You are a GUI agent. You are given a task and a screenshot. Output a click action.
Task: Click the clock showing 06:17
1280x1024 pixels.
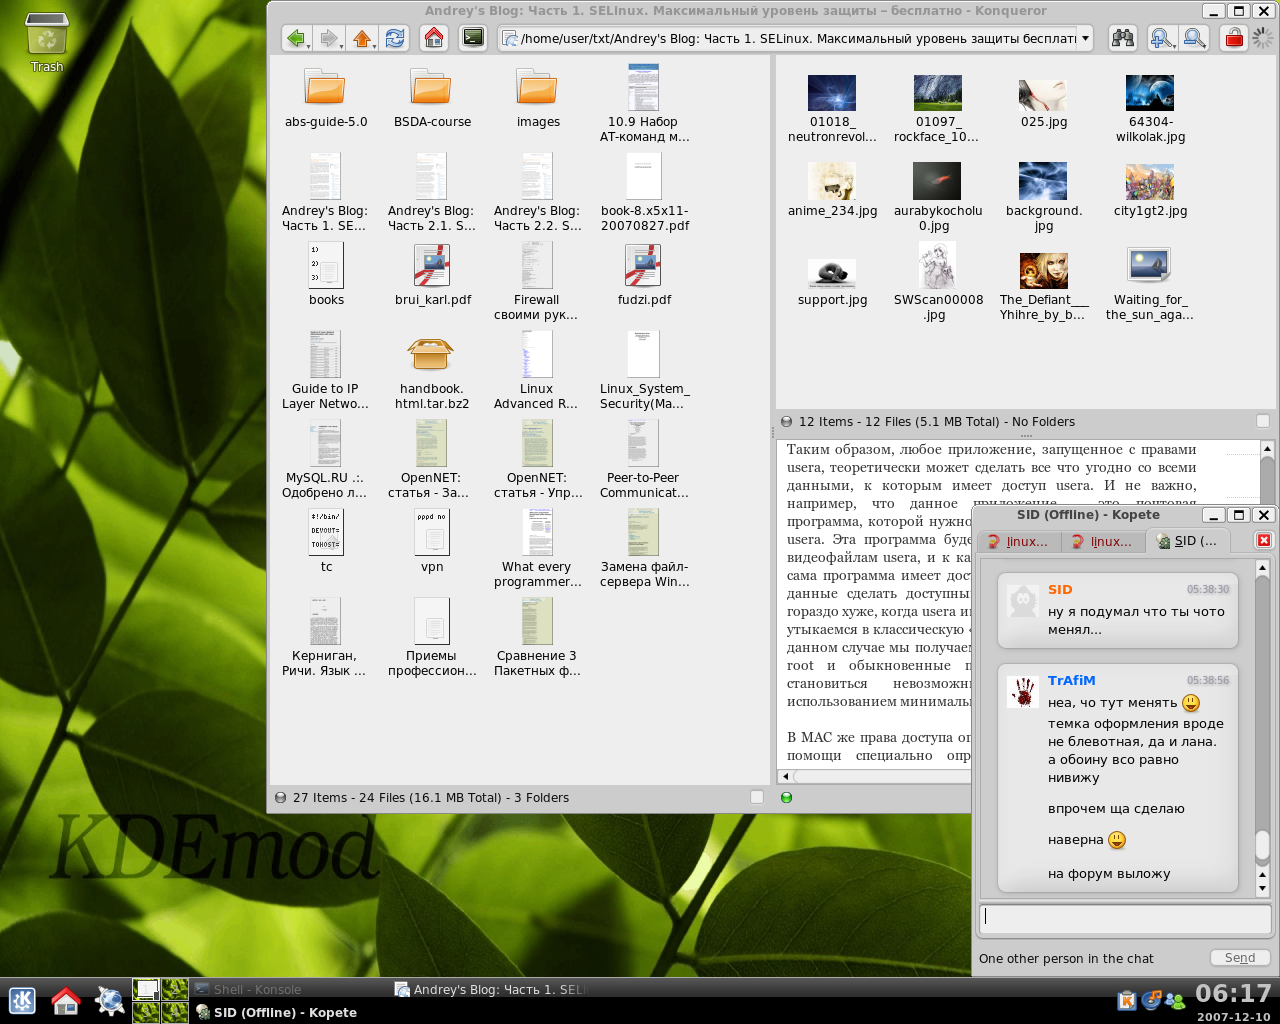point(1233,993)
